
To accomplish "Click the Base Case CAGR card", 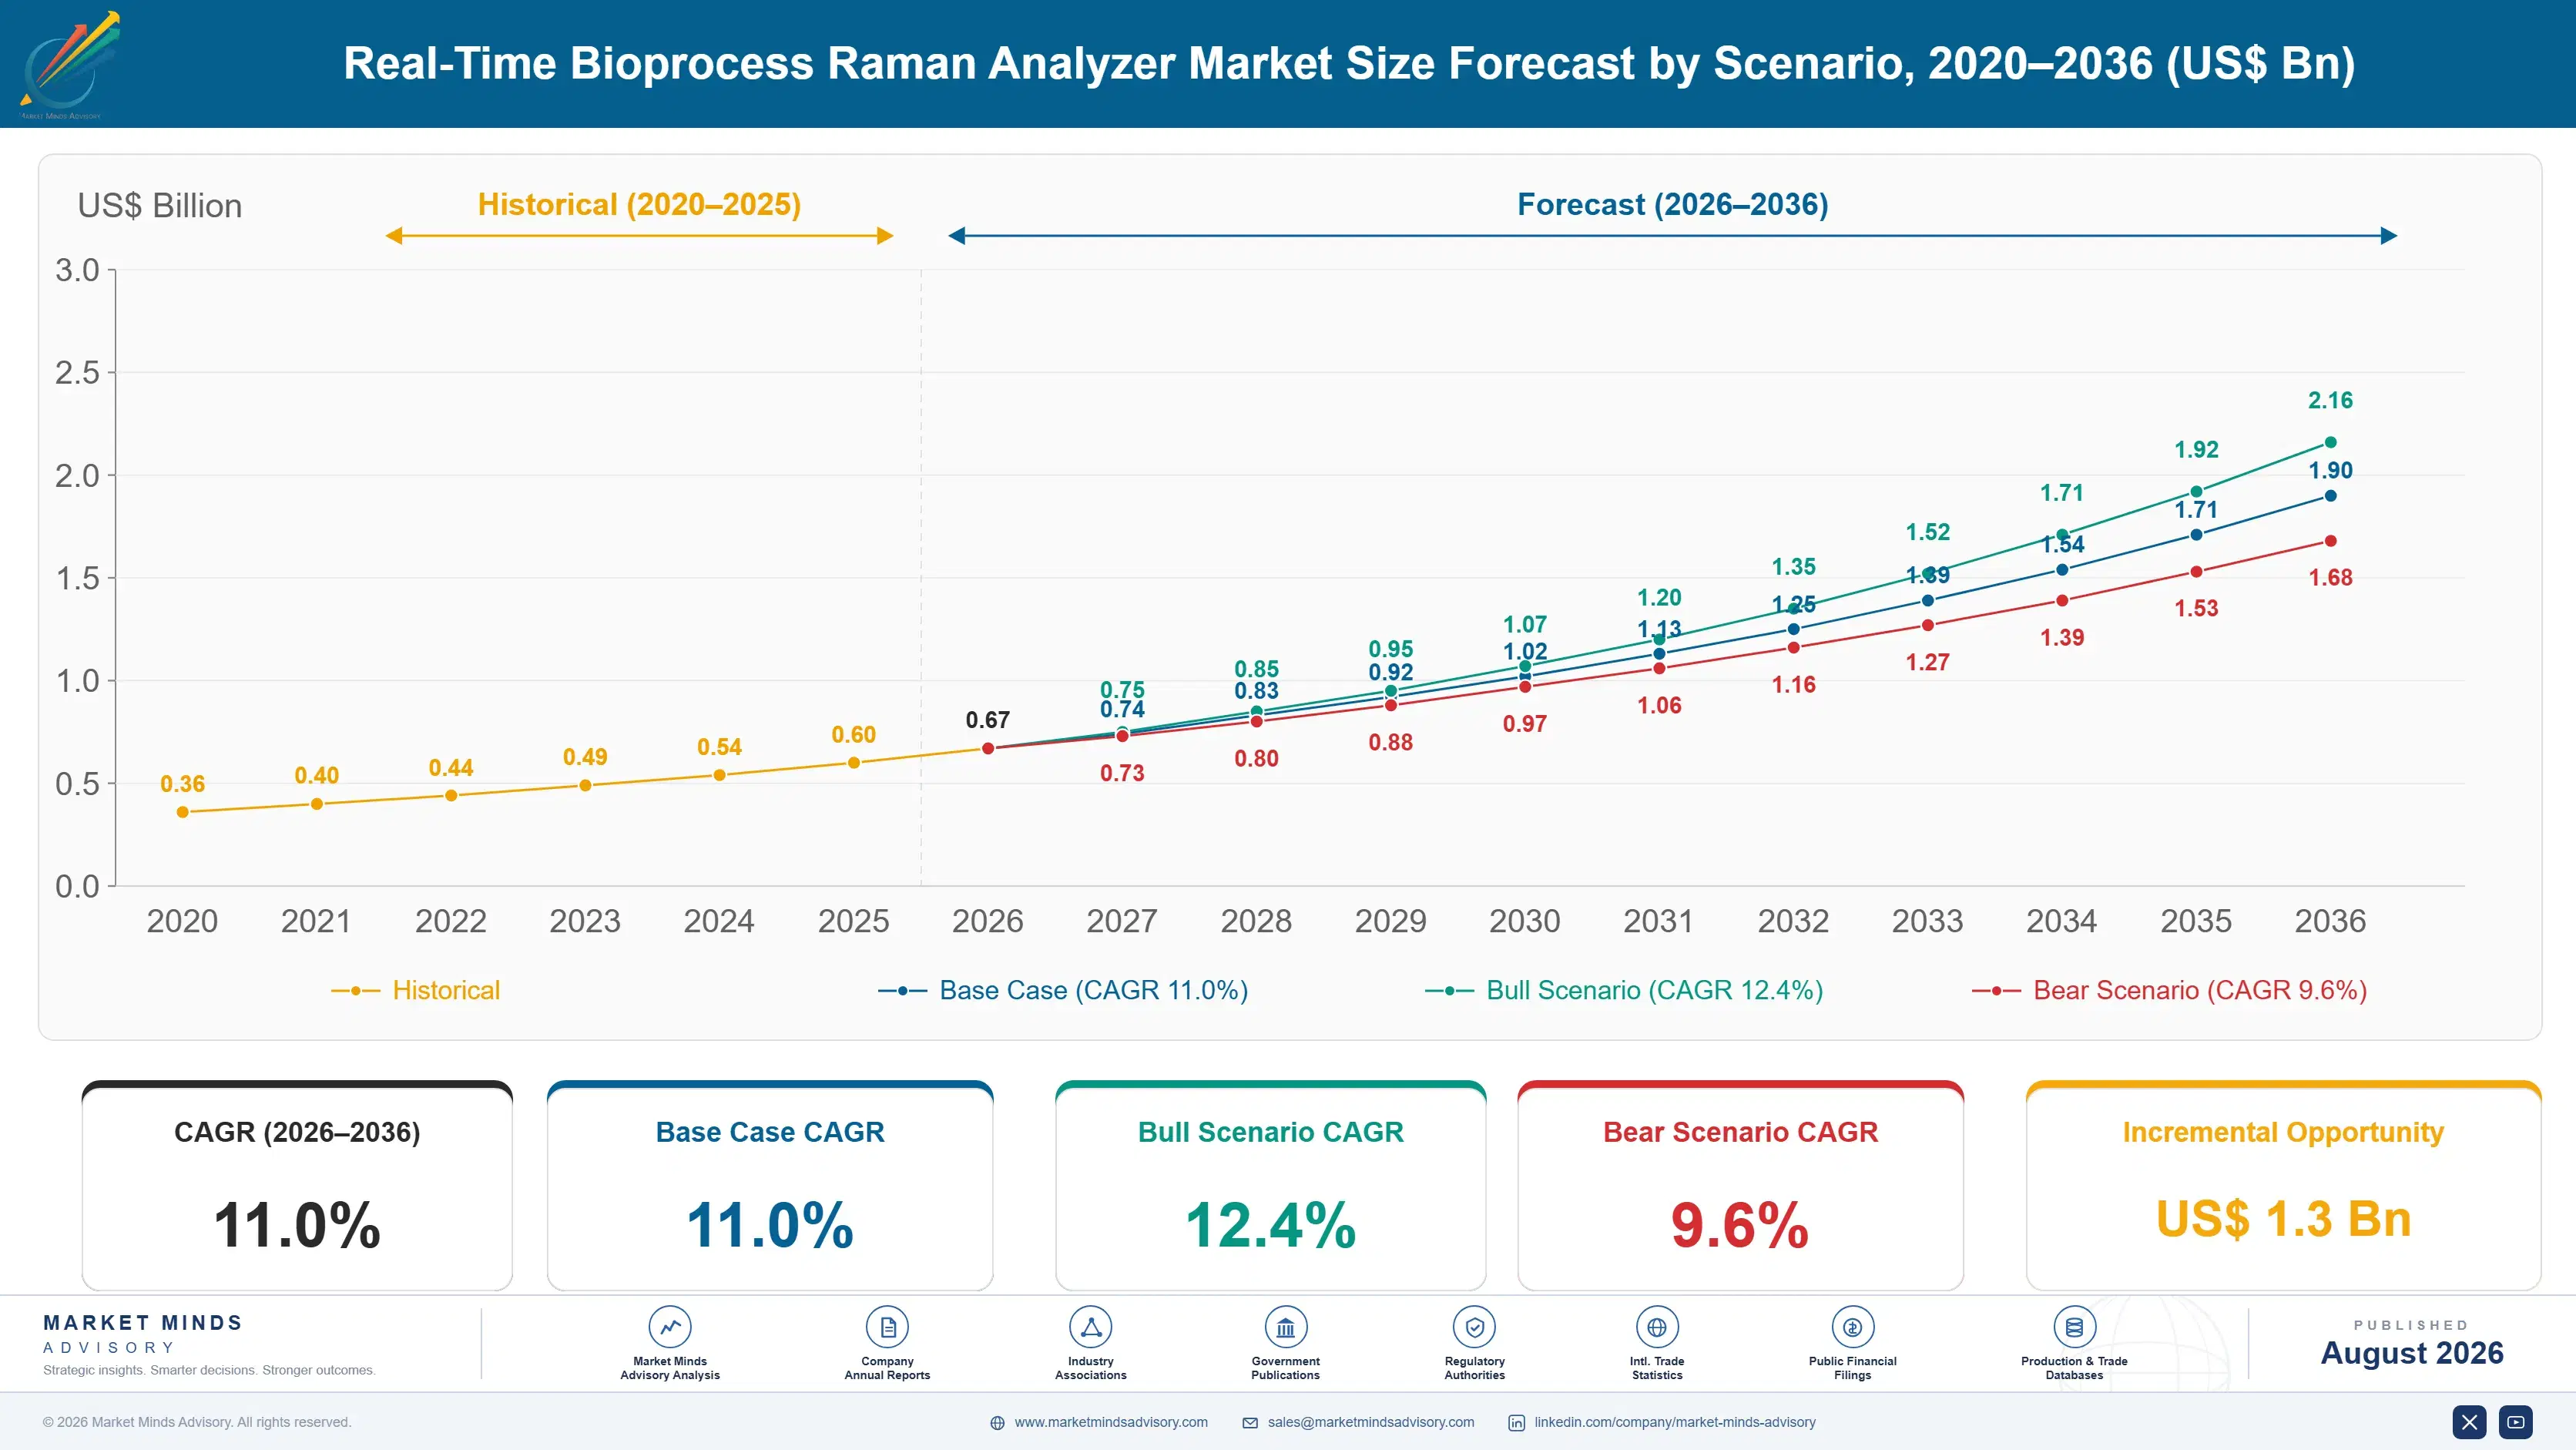I will click(x=770, y=1186).
